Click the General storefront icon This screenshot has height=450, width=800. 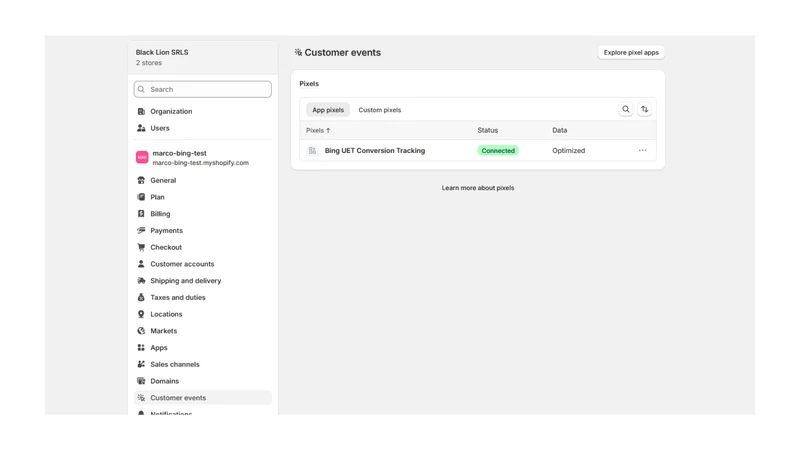[141, 180]
